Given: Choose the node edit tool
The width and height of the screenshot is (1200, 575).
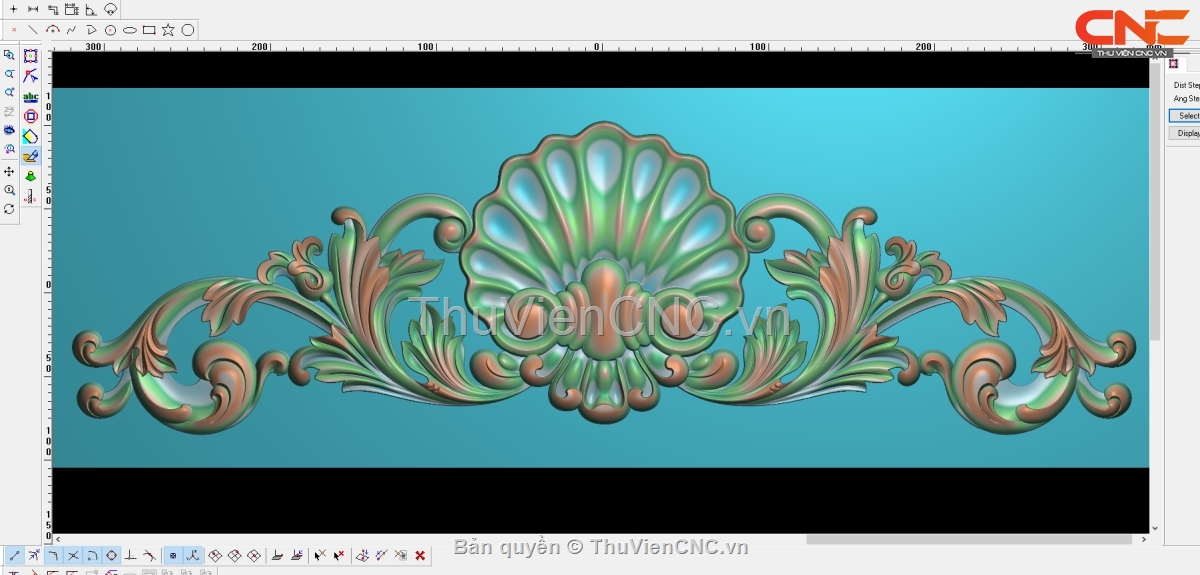Looking at the screenshot, I should pos(31,76).
